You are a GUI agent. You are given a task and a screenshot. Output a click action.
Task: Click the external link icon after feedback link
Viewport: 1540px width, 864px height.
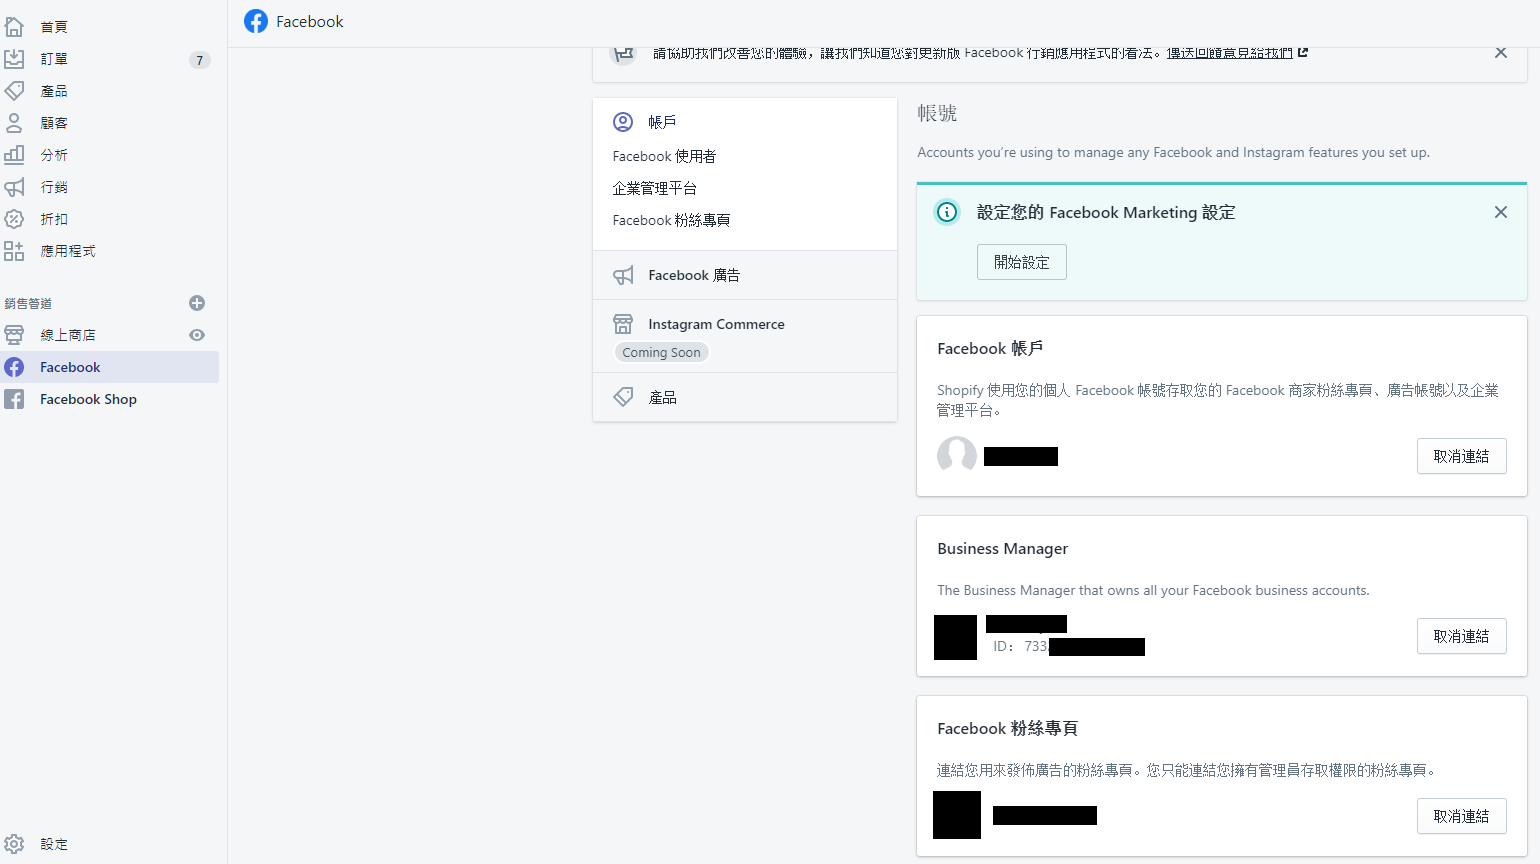(1303, 52)
